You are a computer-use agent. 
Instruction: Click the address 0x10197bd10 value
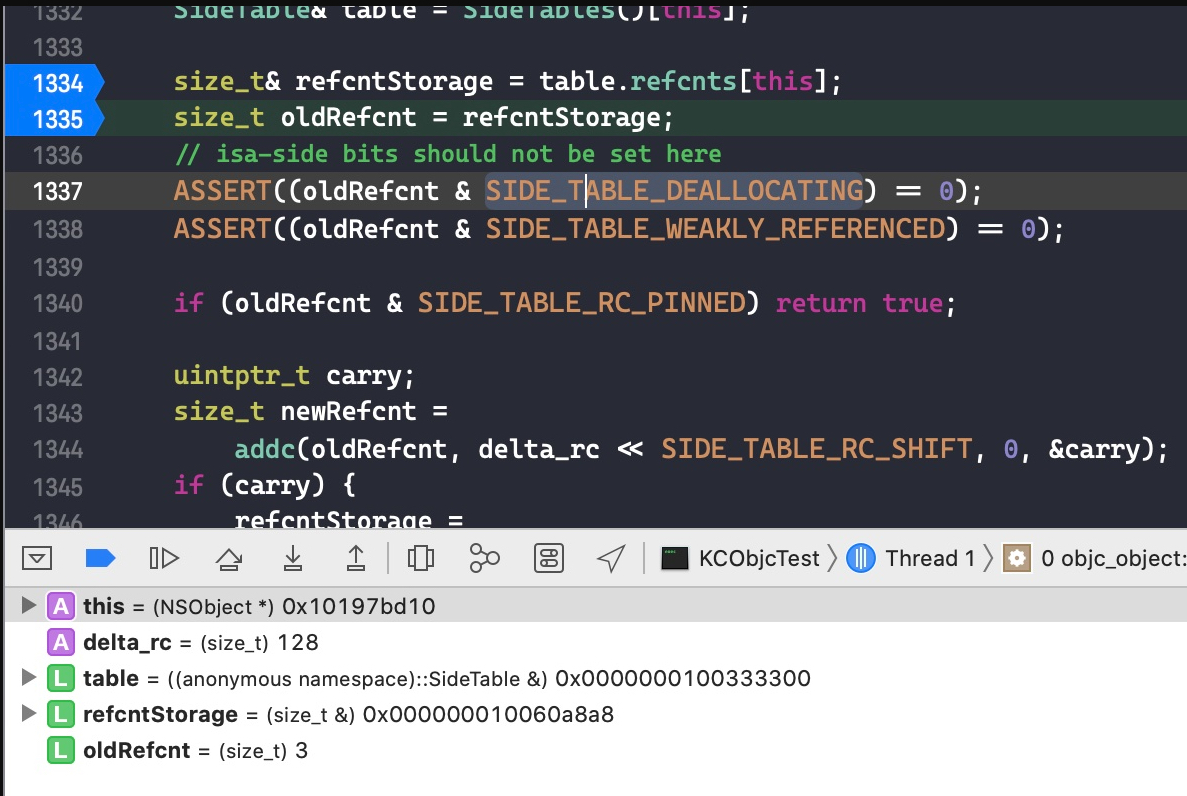(x=359, y=606)
